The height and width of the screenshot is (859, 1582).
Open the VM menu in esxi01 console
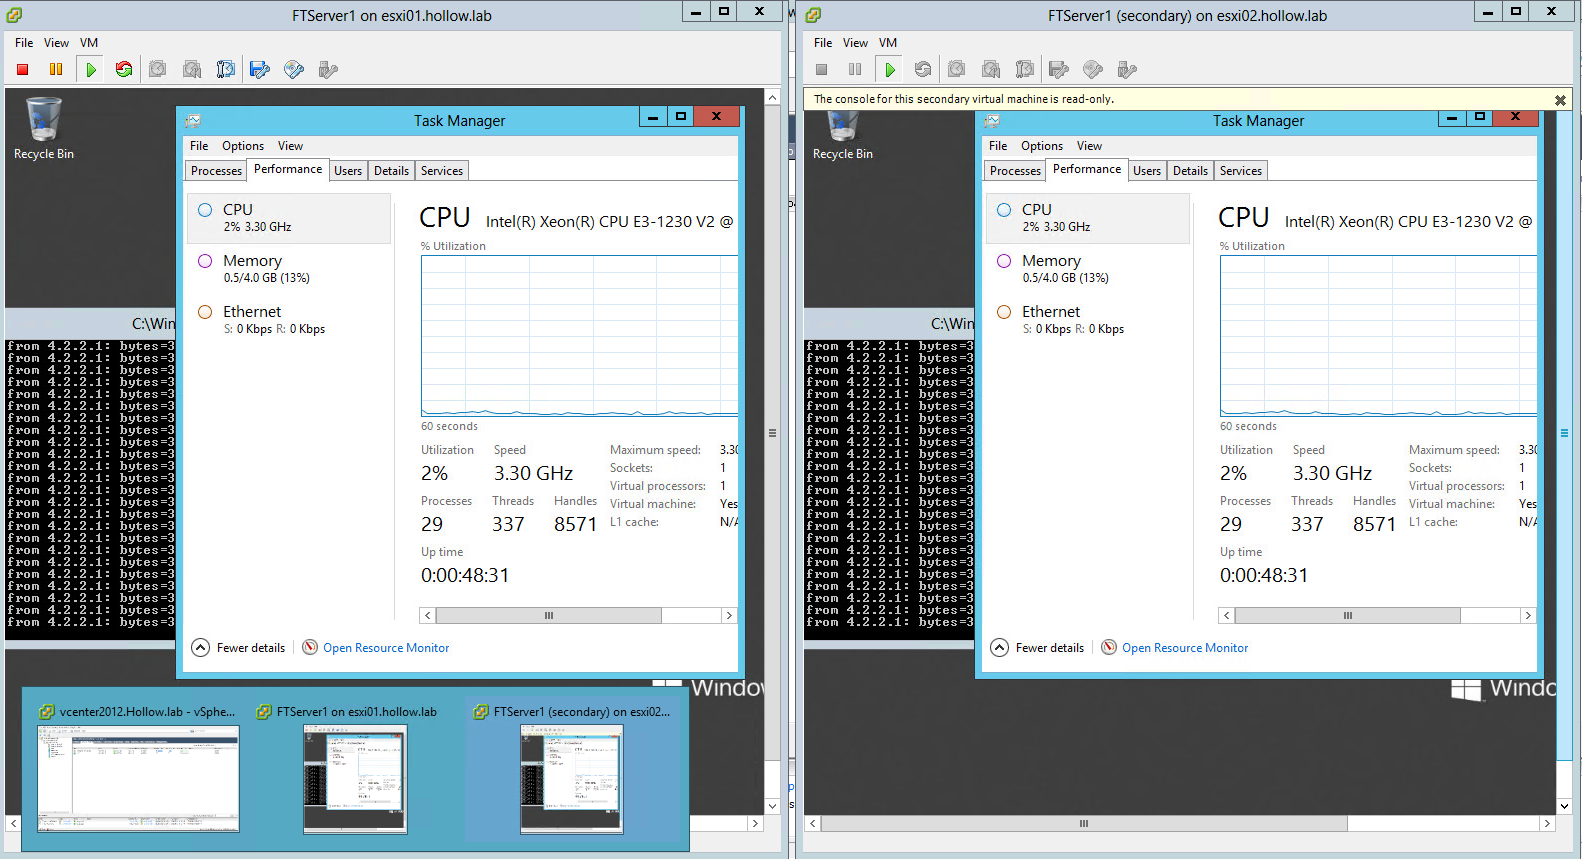click(x=89, y=43)
